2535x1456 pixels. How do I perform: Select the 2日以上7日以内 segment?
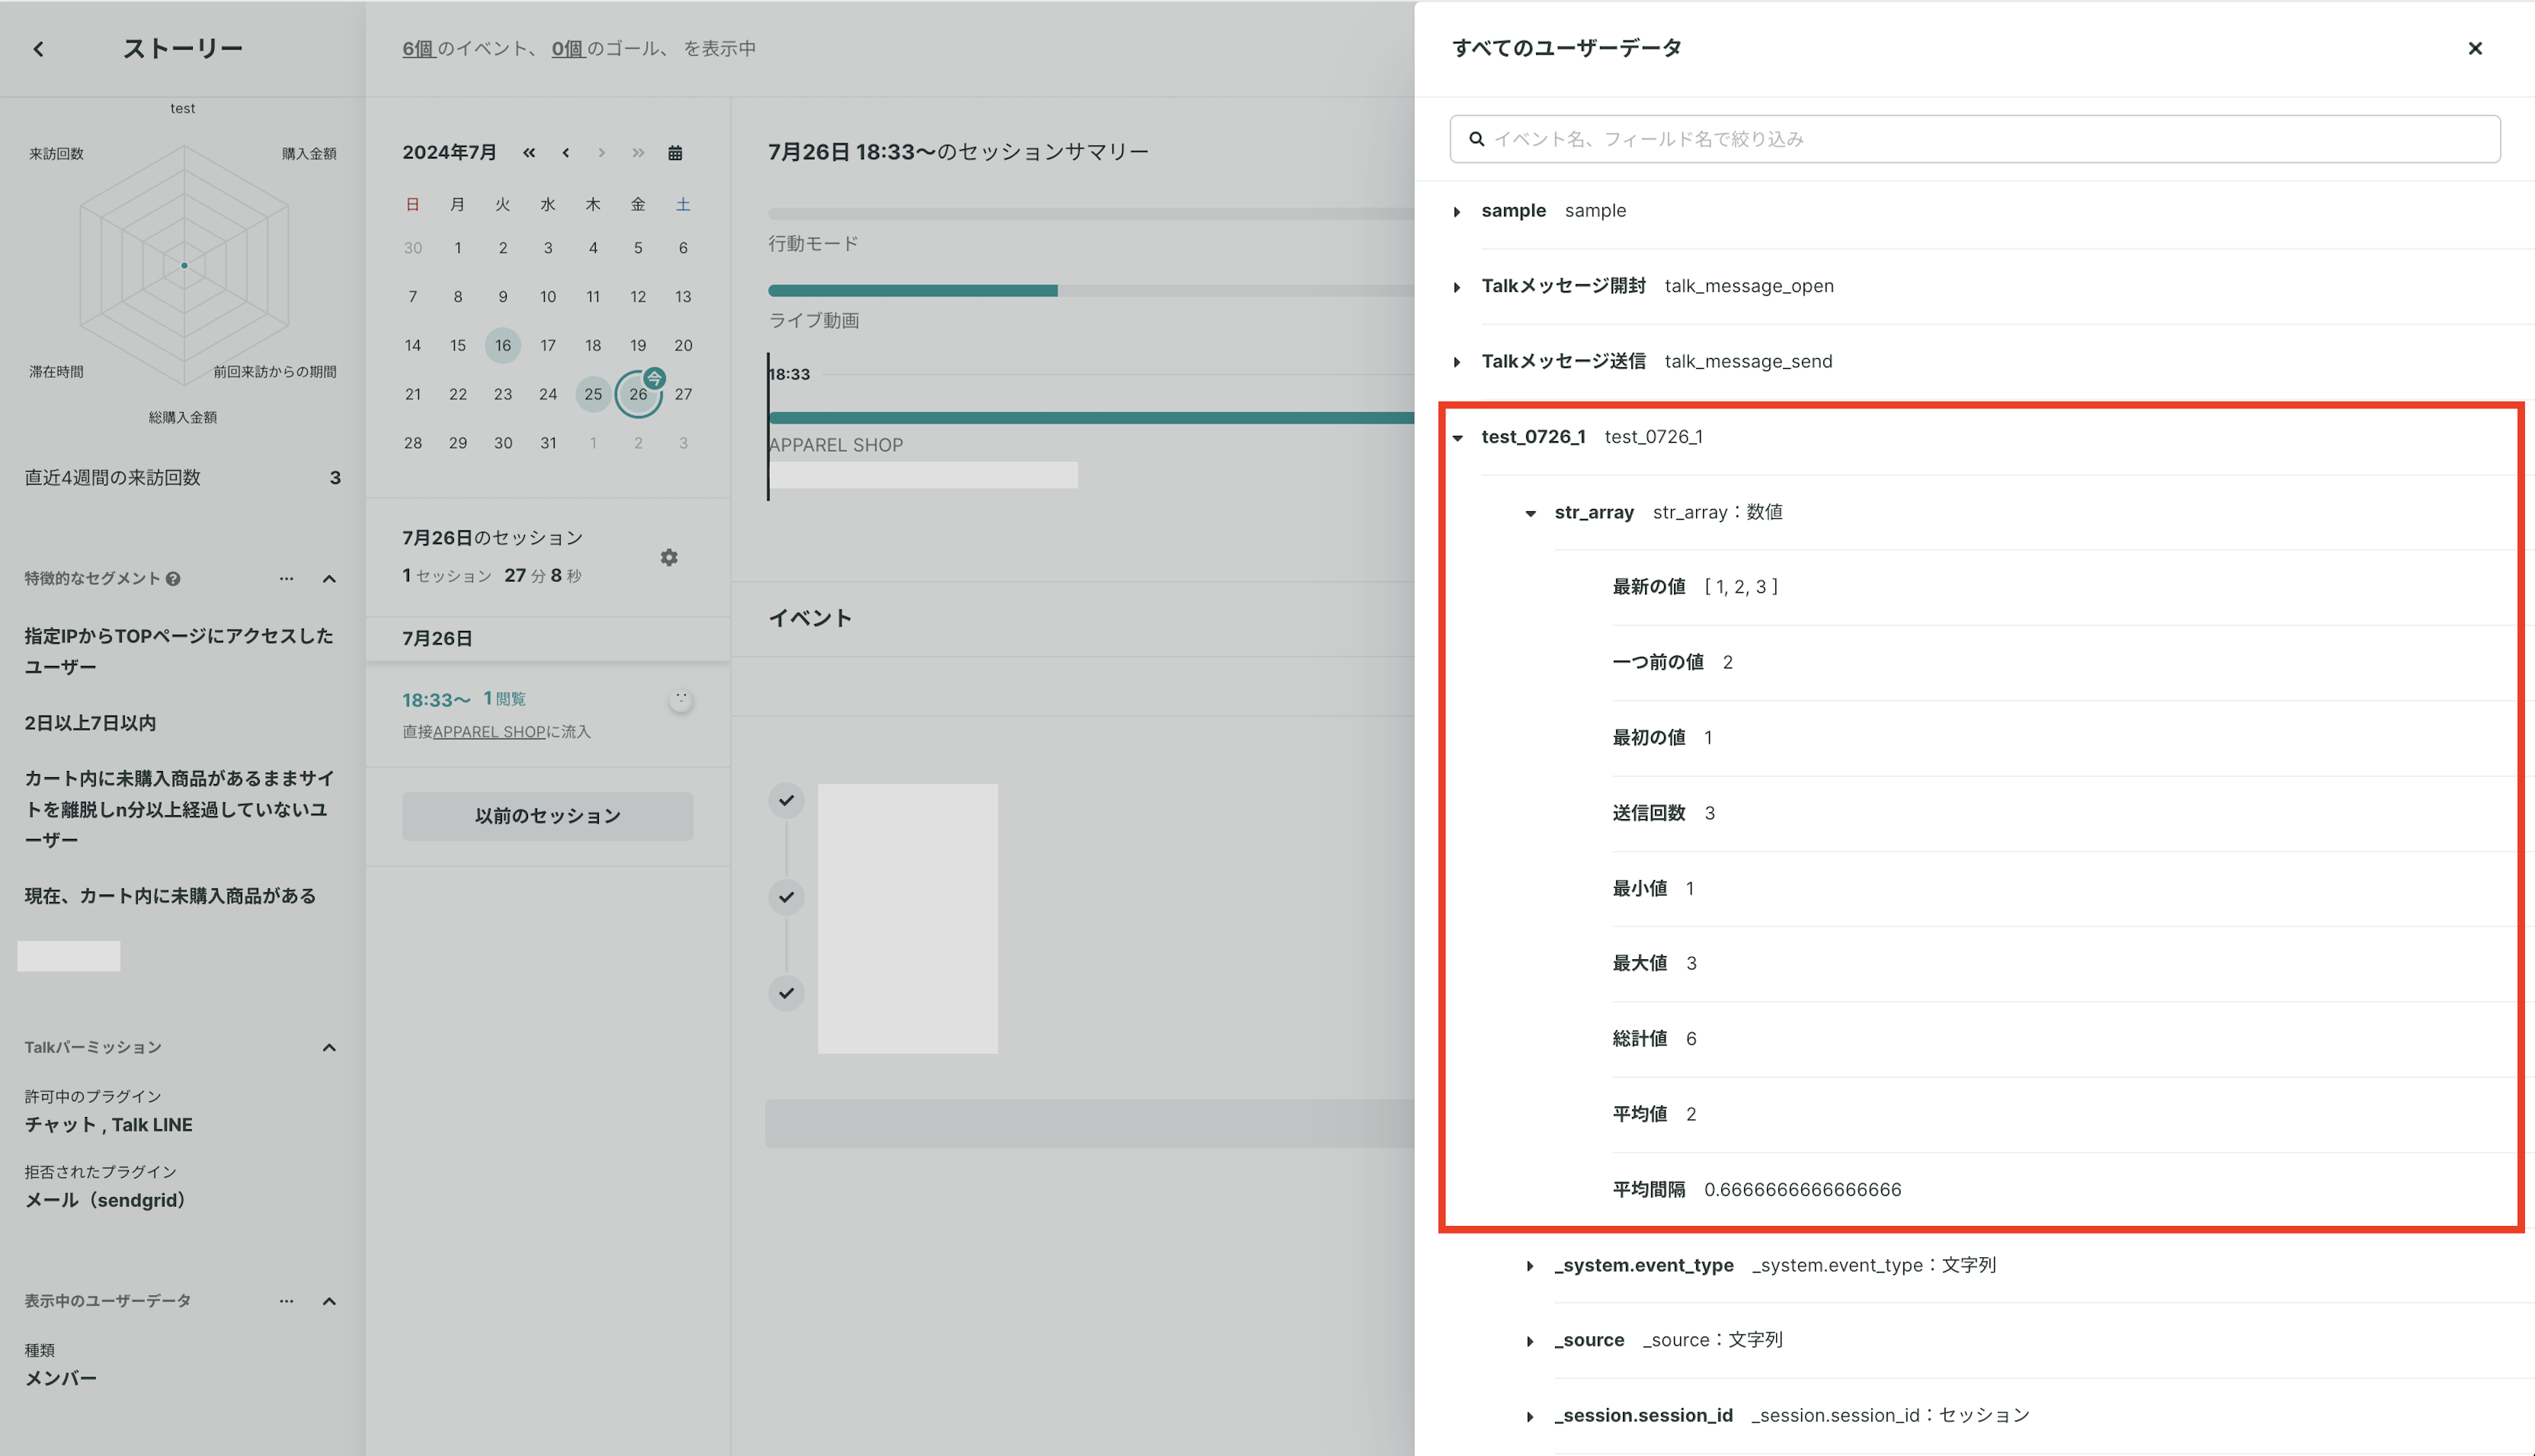[90, 723]
